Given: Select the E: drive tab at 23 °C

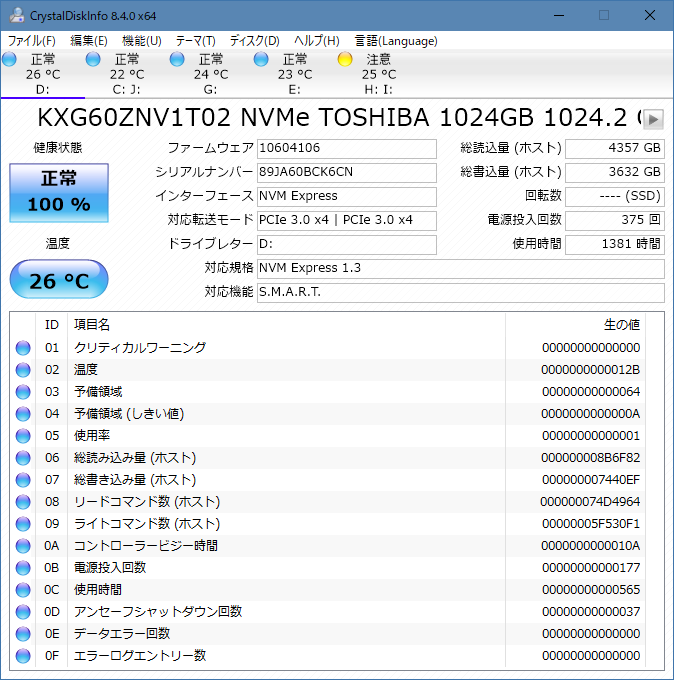Looking at the screenshot, I should pos(295,74).
